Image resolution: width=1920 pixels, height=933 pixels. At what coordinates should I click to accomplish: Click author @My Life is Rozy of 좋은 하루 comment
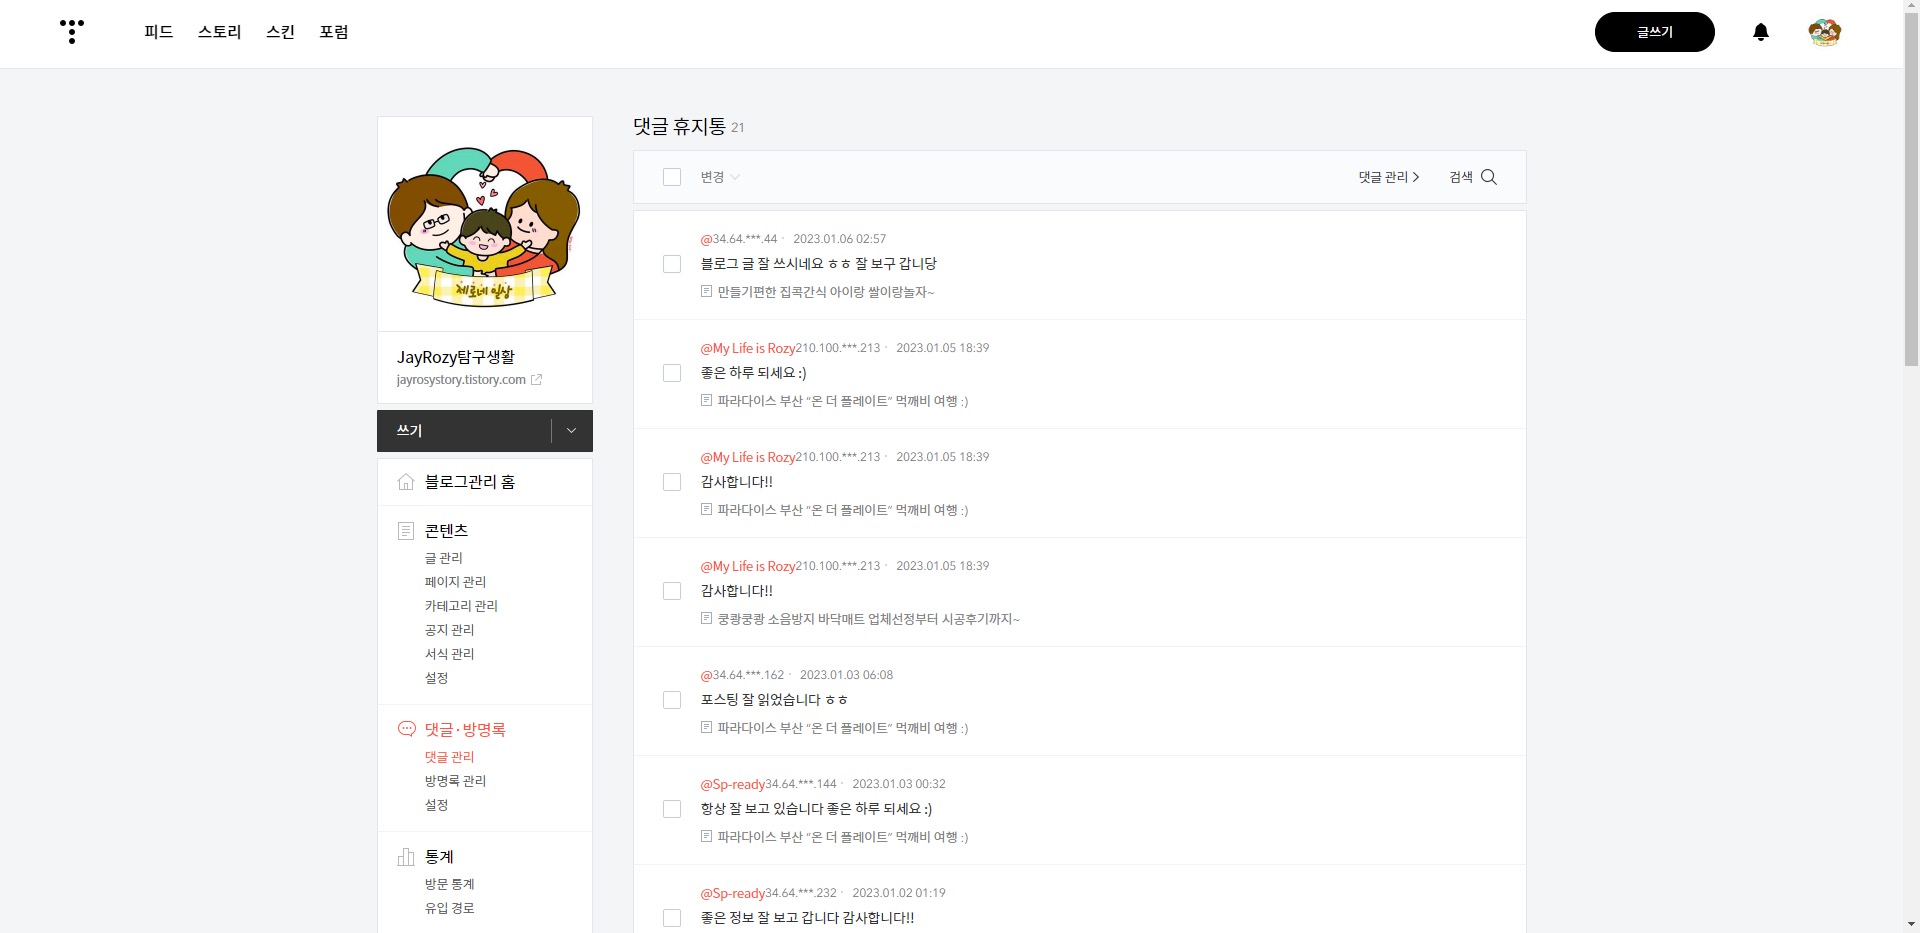click(x=748, y=348)
